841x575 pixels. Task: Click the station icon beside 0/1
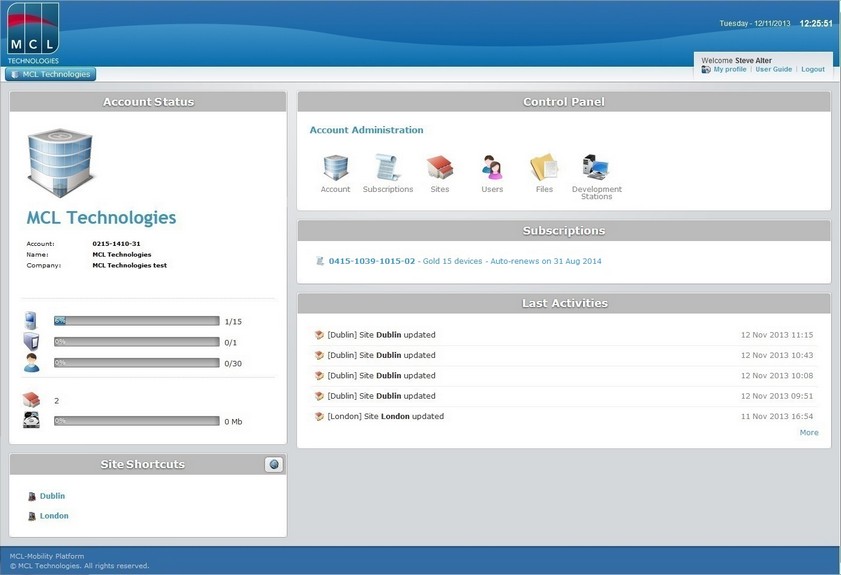coord(31,341)
